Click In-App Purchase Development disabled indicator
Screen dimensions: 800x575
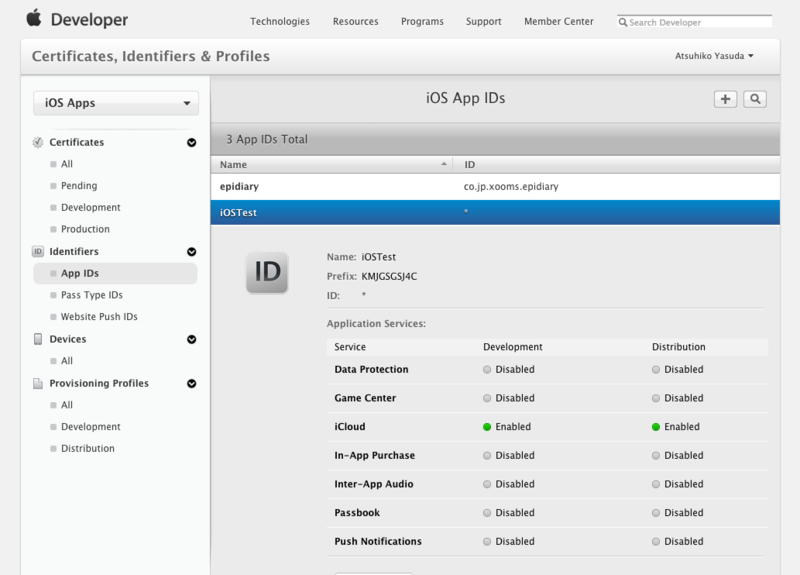click(x=487, y=456)
